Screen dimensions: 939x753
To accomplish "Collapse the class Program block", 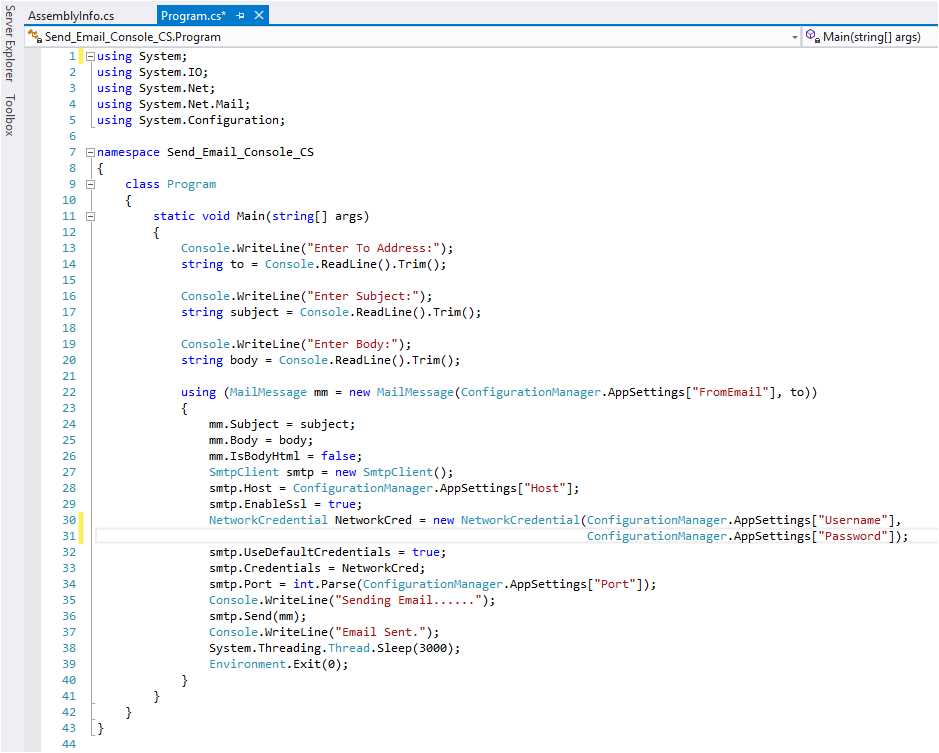I will point(91,184).
